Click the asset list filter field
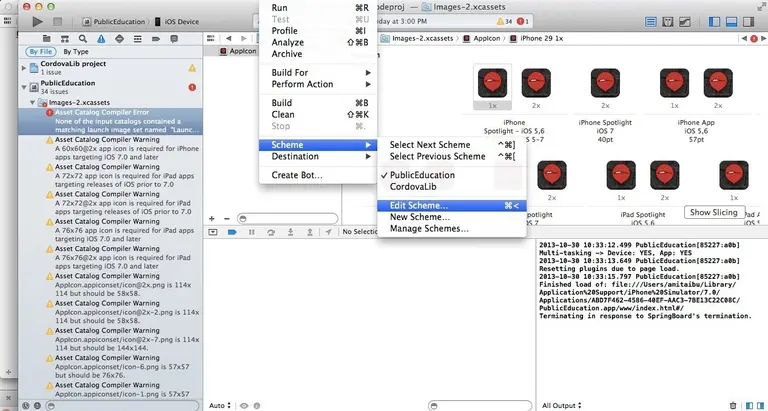Image resolution: width=768 pixels, height=411 pixels. pyautogui.click(x=288, y=218)
